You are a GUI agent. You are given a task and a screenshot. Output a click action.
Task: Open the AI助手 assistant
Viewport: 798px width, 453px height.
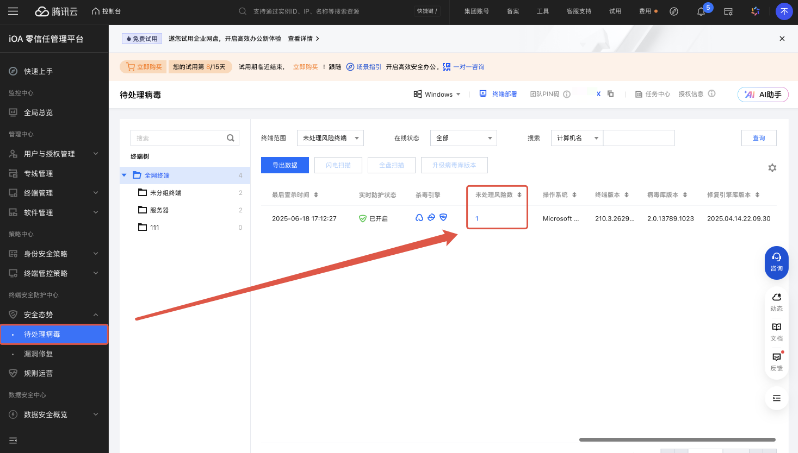click(x=763, y=94)
